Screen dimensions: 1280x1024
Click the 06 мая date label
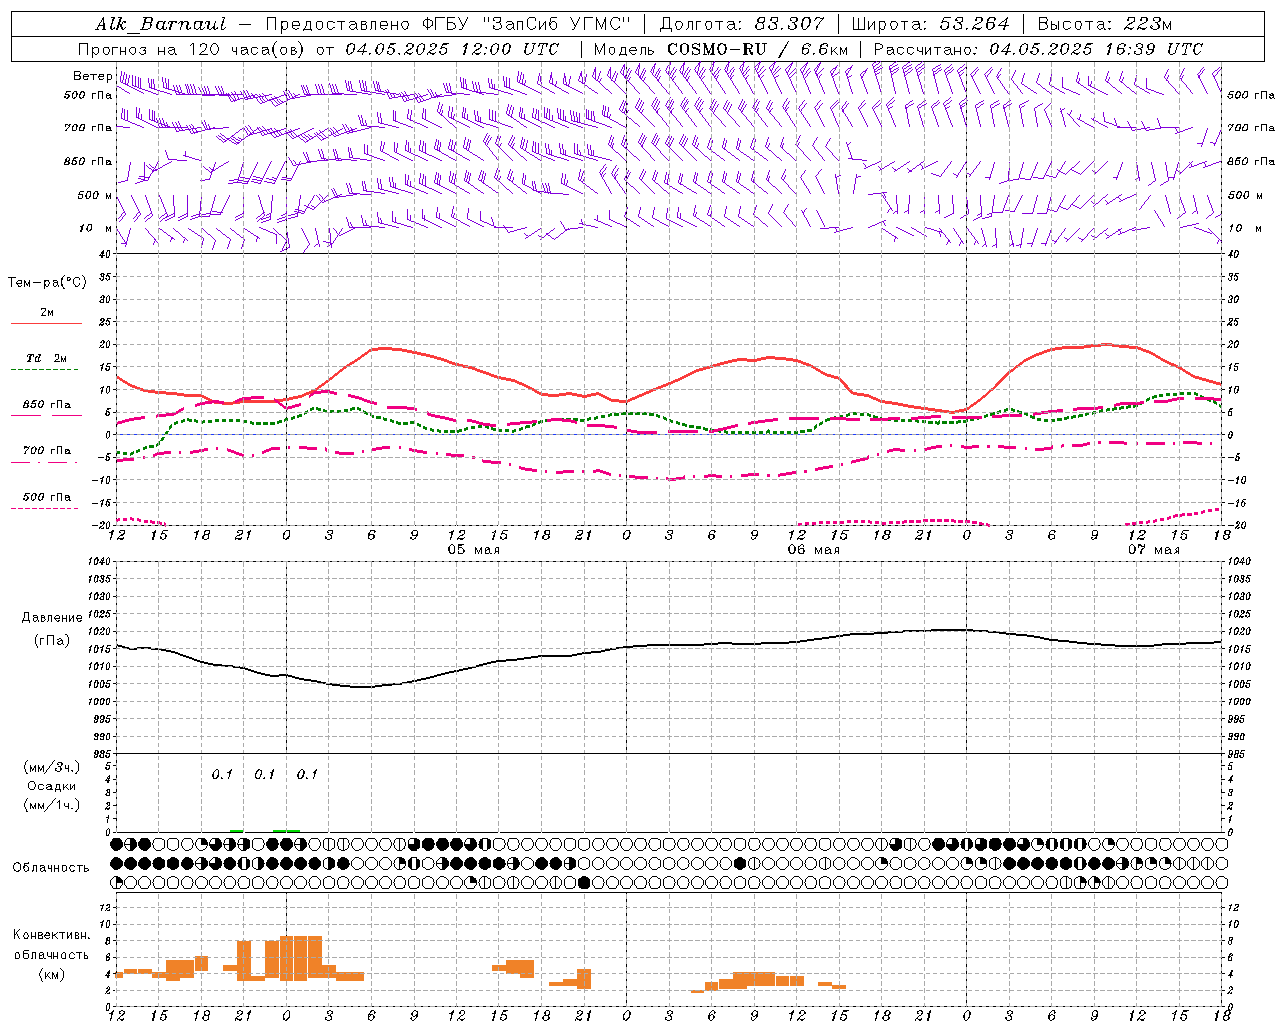pyautogui.click(x=814, y=550)
